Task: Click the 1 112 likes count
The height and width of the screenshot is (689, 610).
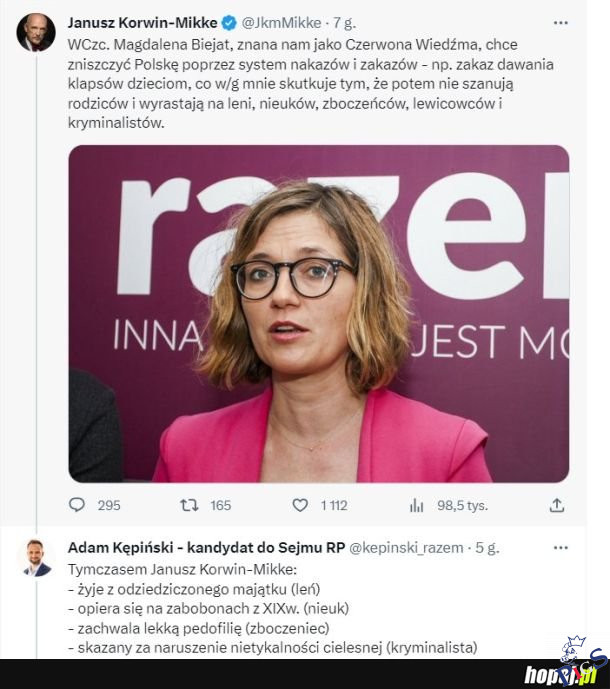Action: (x=334, y=505)
